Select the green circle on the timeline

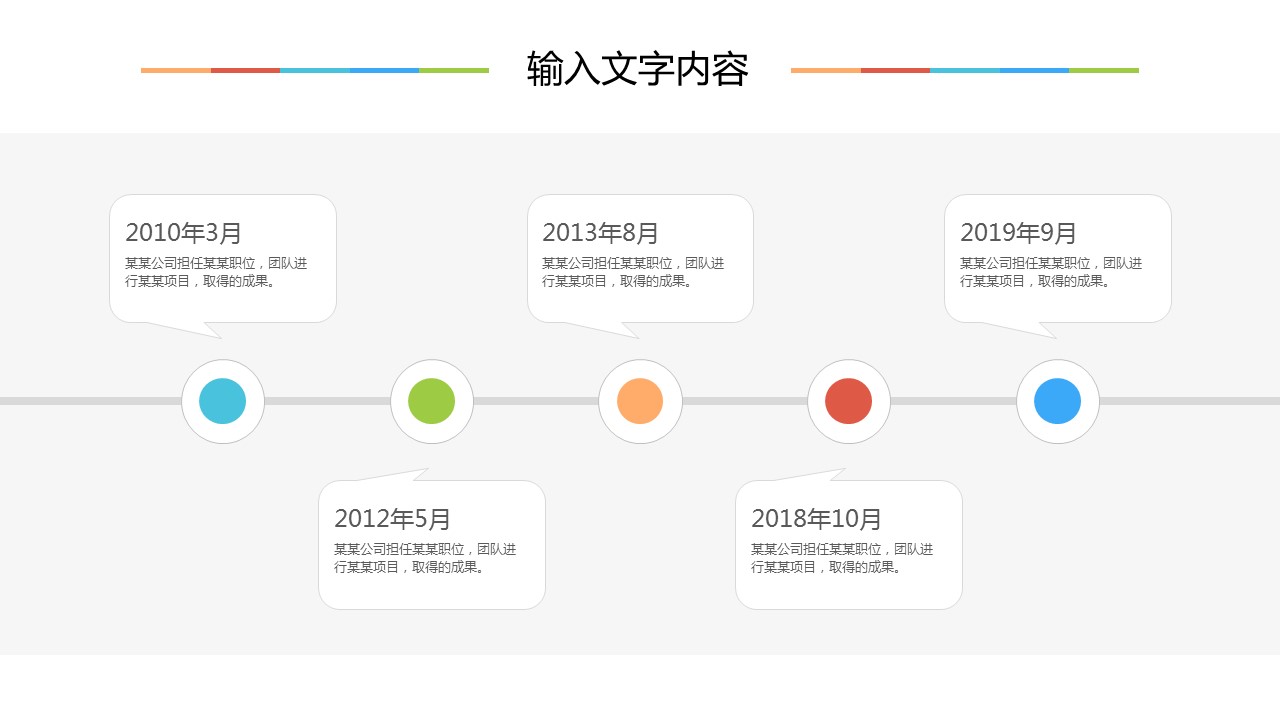[432, 401]
